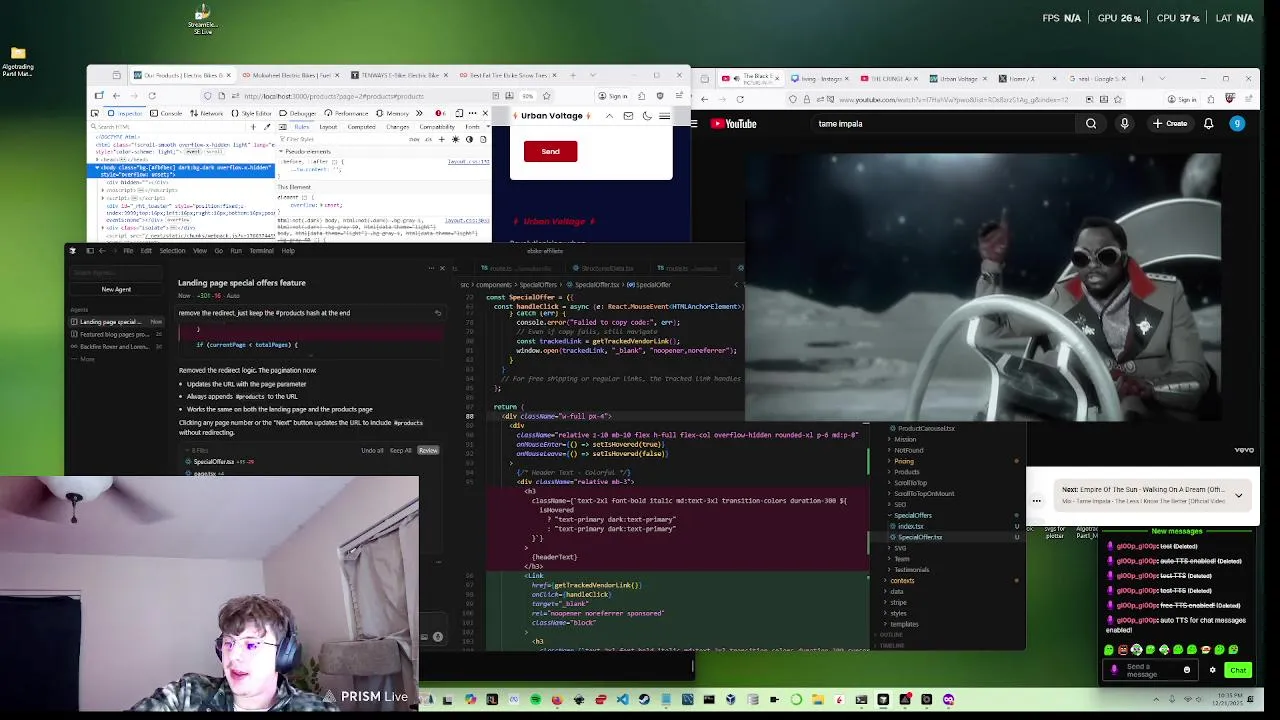
Task: Open the Selection menu in Cursor
Action: 172,251
